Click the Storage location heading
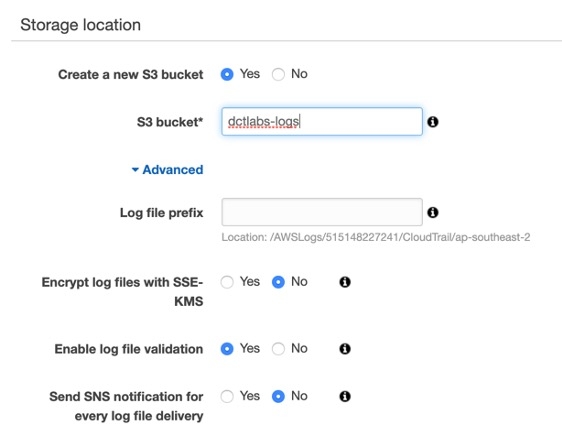The height and width of the screenshot is (446, 562). [81, 25]
